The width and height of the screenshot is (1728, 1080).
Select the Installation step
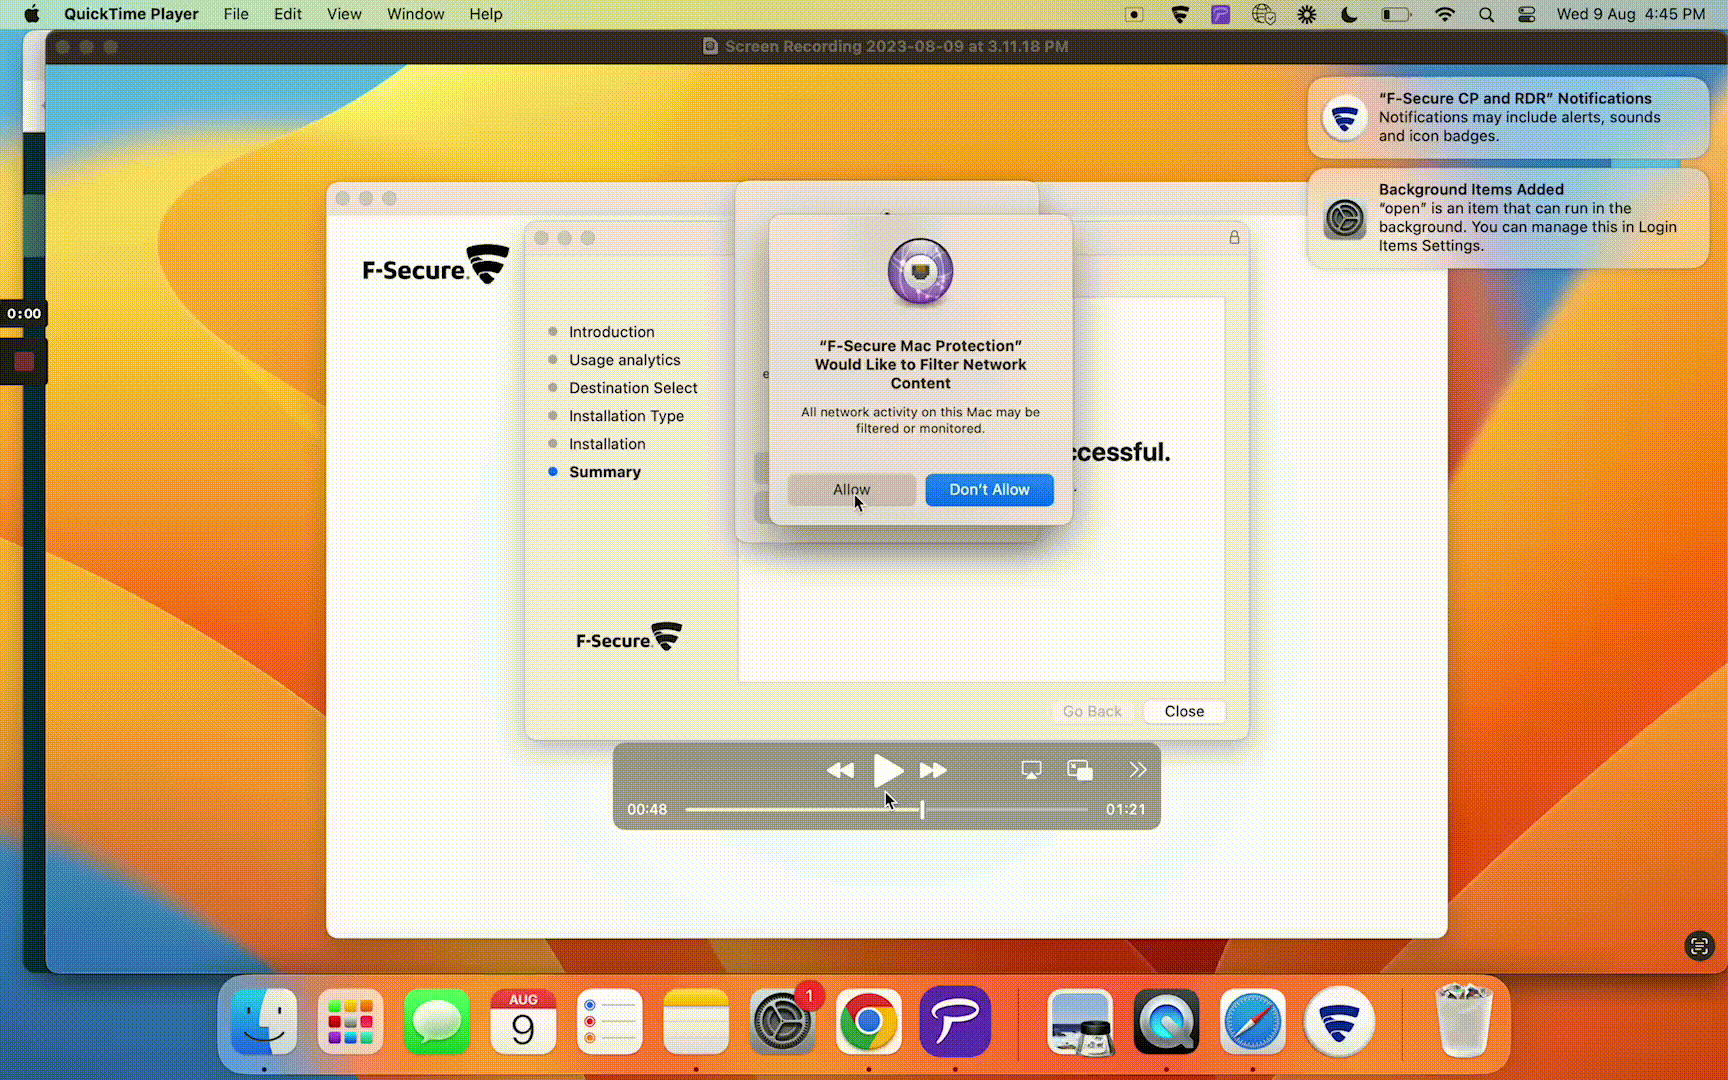click(x=607, y=444)
